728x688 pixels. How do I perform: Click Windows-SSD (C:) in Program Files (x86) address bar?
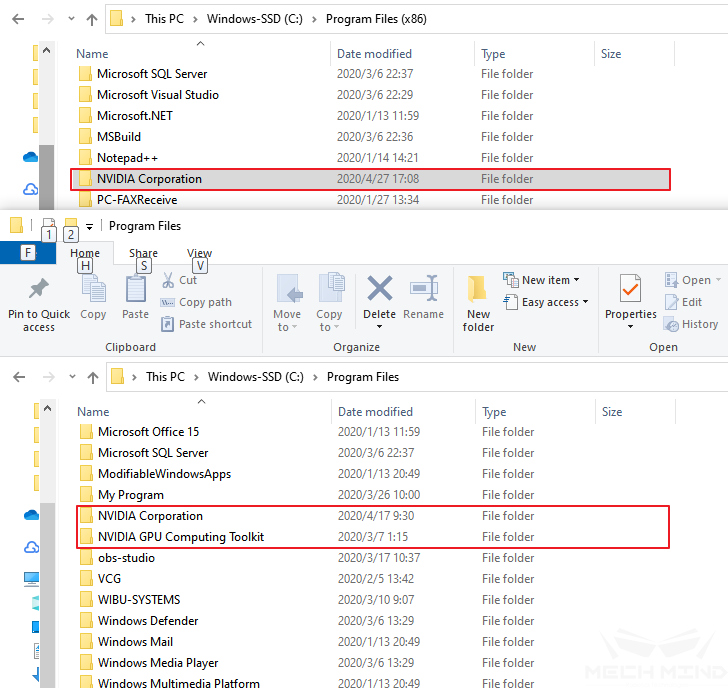(255, 19)
